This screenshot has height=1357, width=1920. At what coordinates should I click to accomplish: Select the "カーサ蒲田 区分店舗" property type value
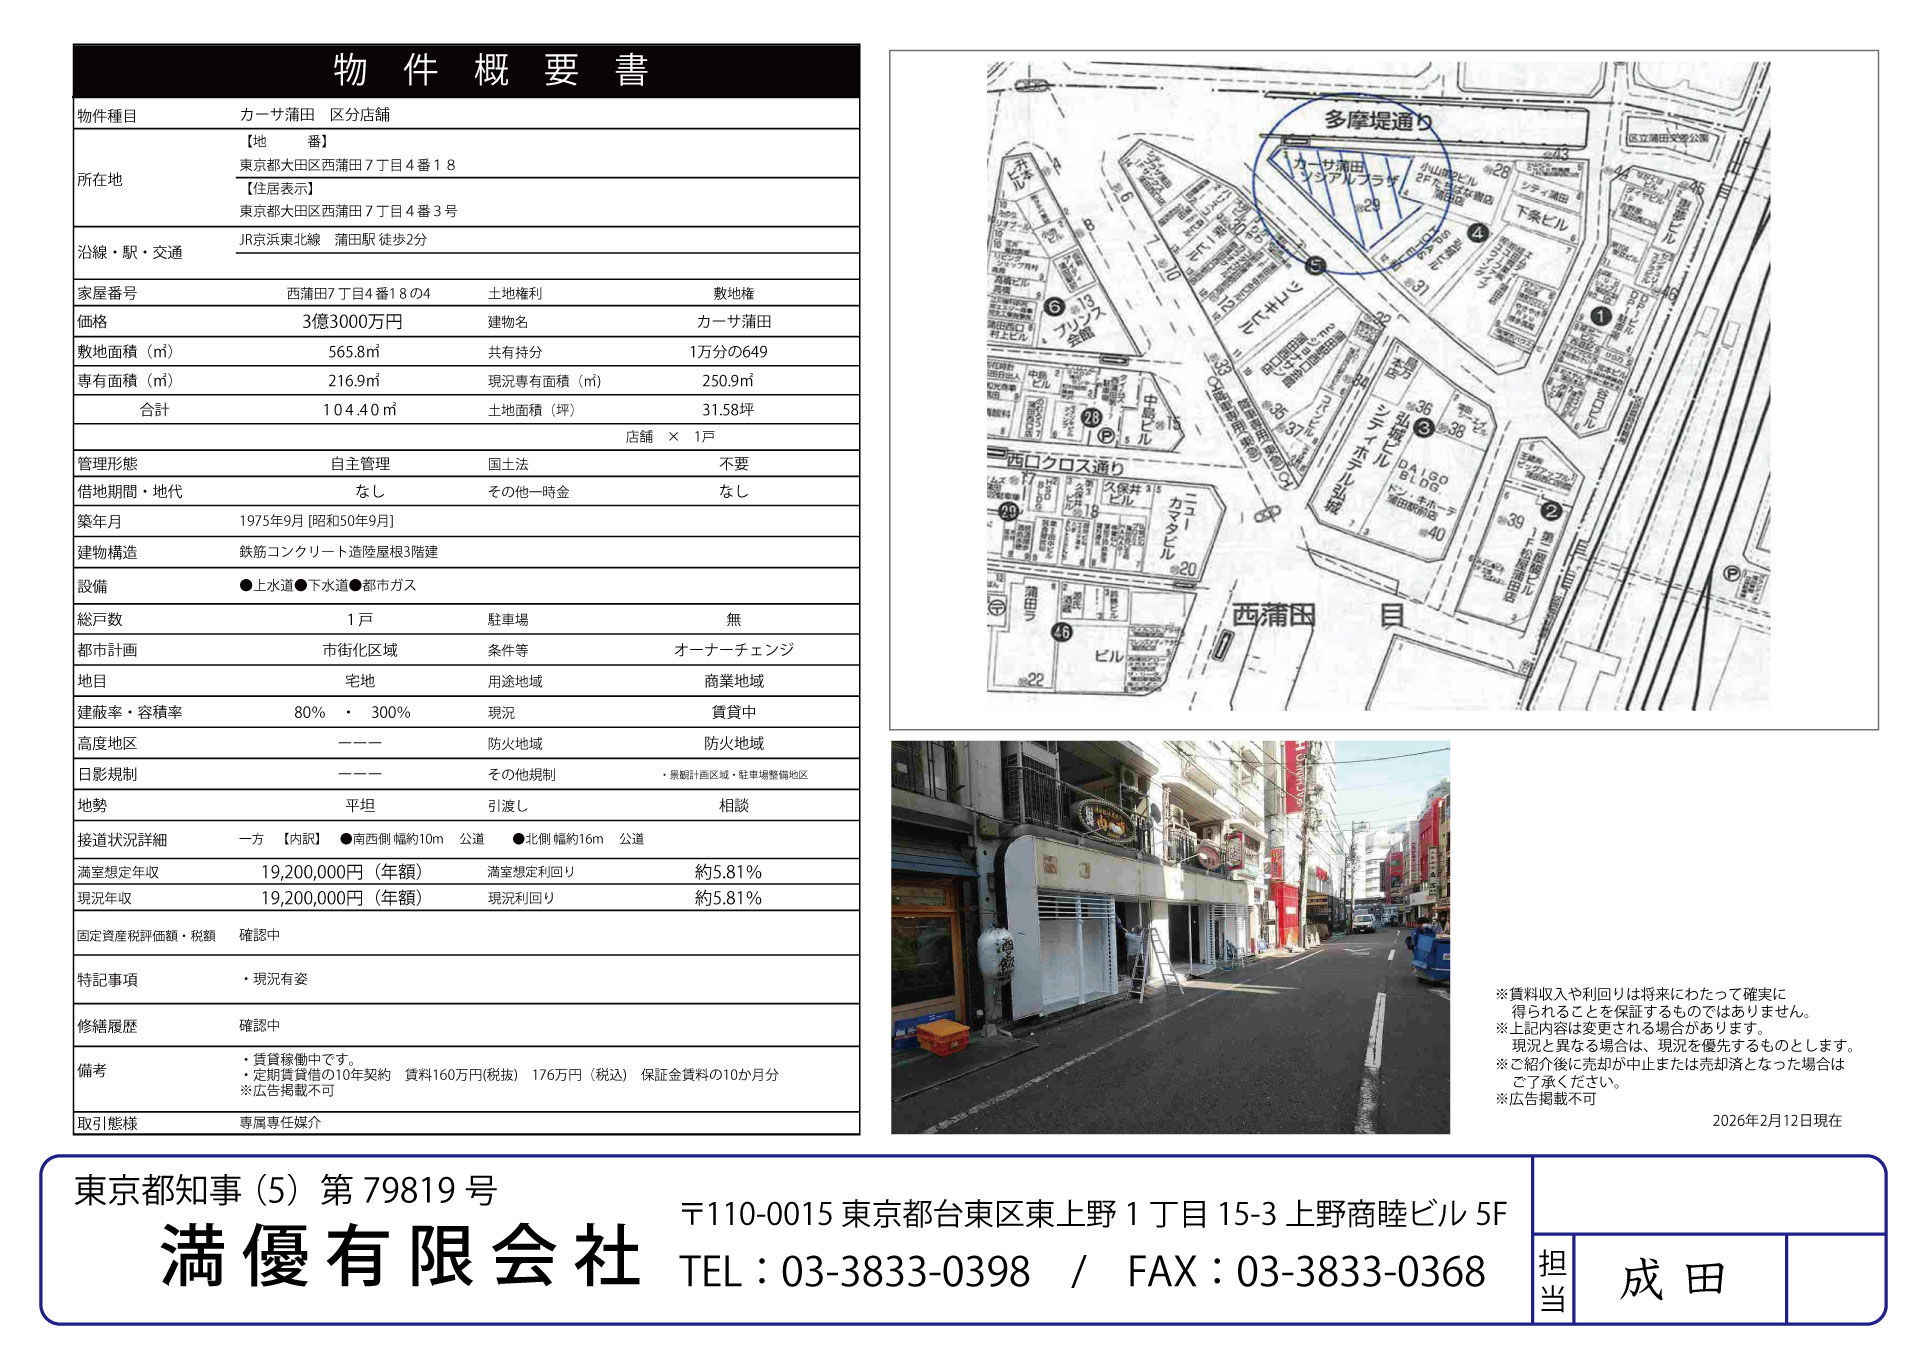[x=314, y=115]
